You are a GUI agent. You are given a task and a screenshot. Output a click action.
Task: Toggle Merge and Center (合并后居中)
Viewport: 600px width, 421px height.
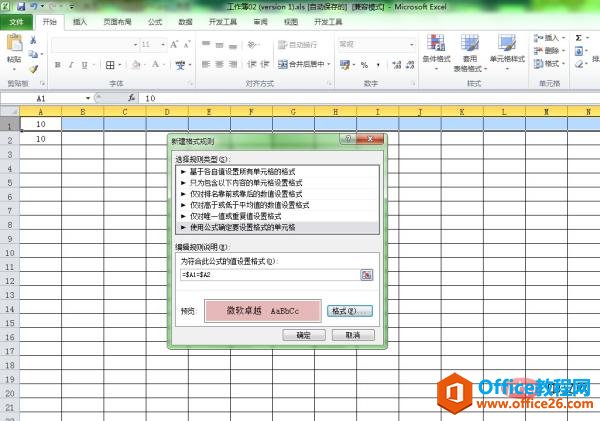click(301, 64)
